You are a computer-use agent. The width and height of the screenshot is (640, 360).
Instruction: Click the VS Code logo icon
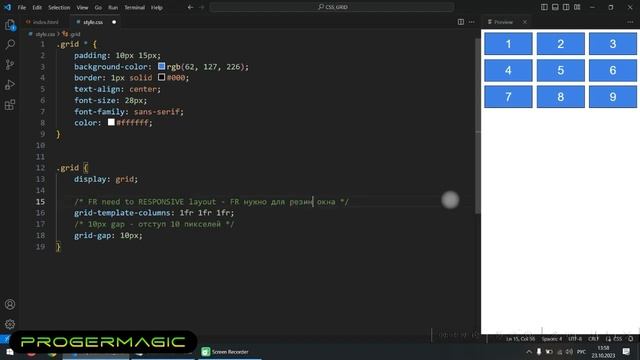(x=7, y=7)
